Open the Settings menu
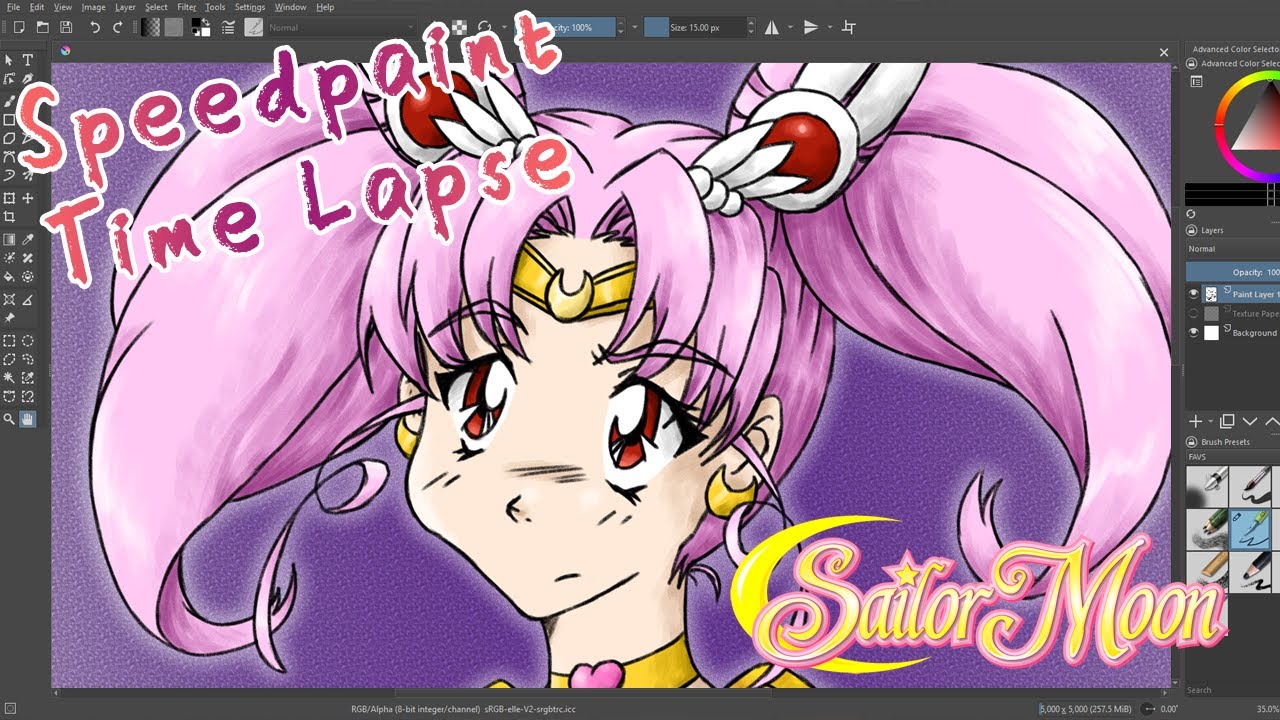Image resolution: width=1280 pixels, height=720 pixels. (250, 7)
